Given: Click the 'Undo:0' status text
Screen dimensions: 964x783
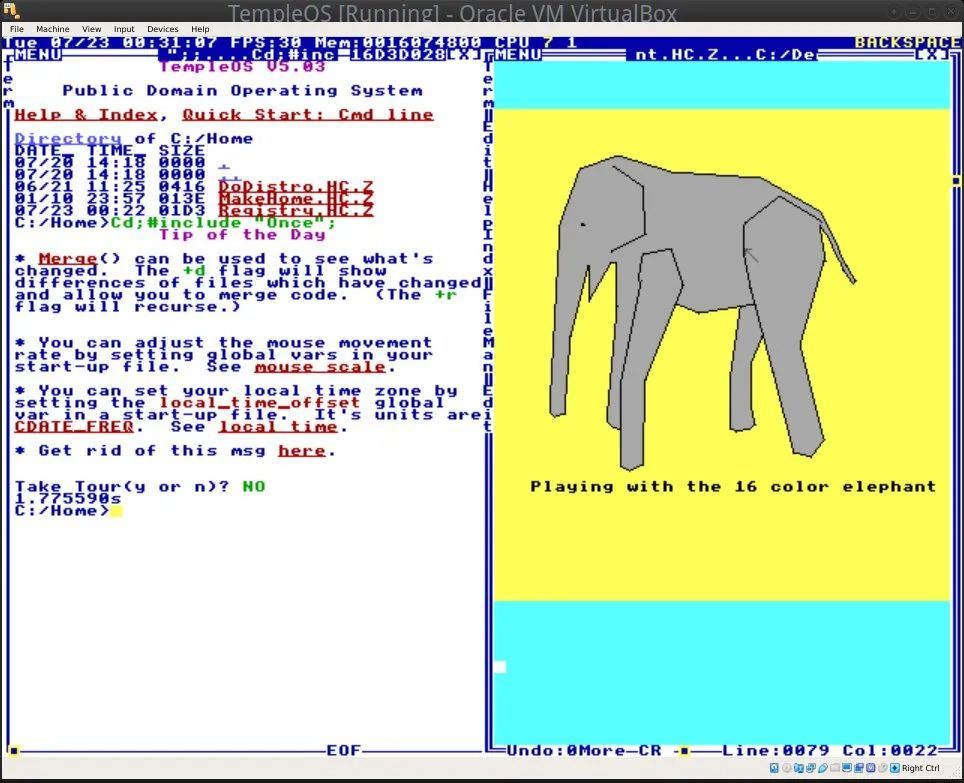Looking at the screenshot, I should [x=543, y=751].
